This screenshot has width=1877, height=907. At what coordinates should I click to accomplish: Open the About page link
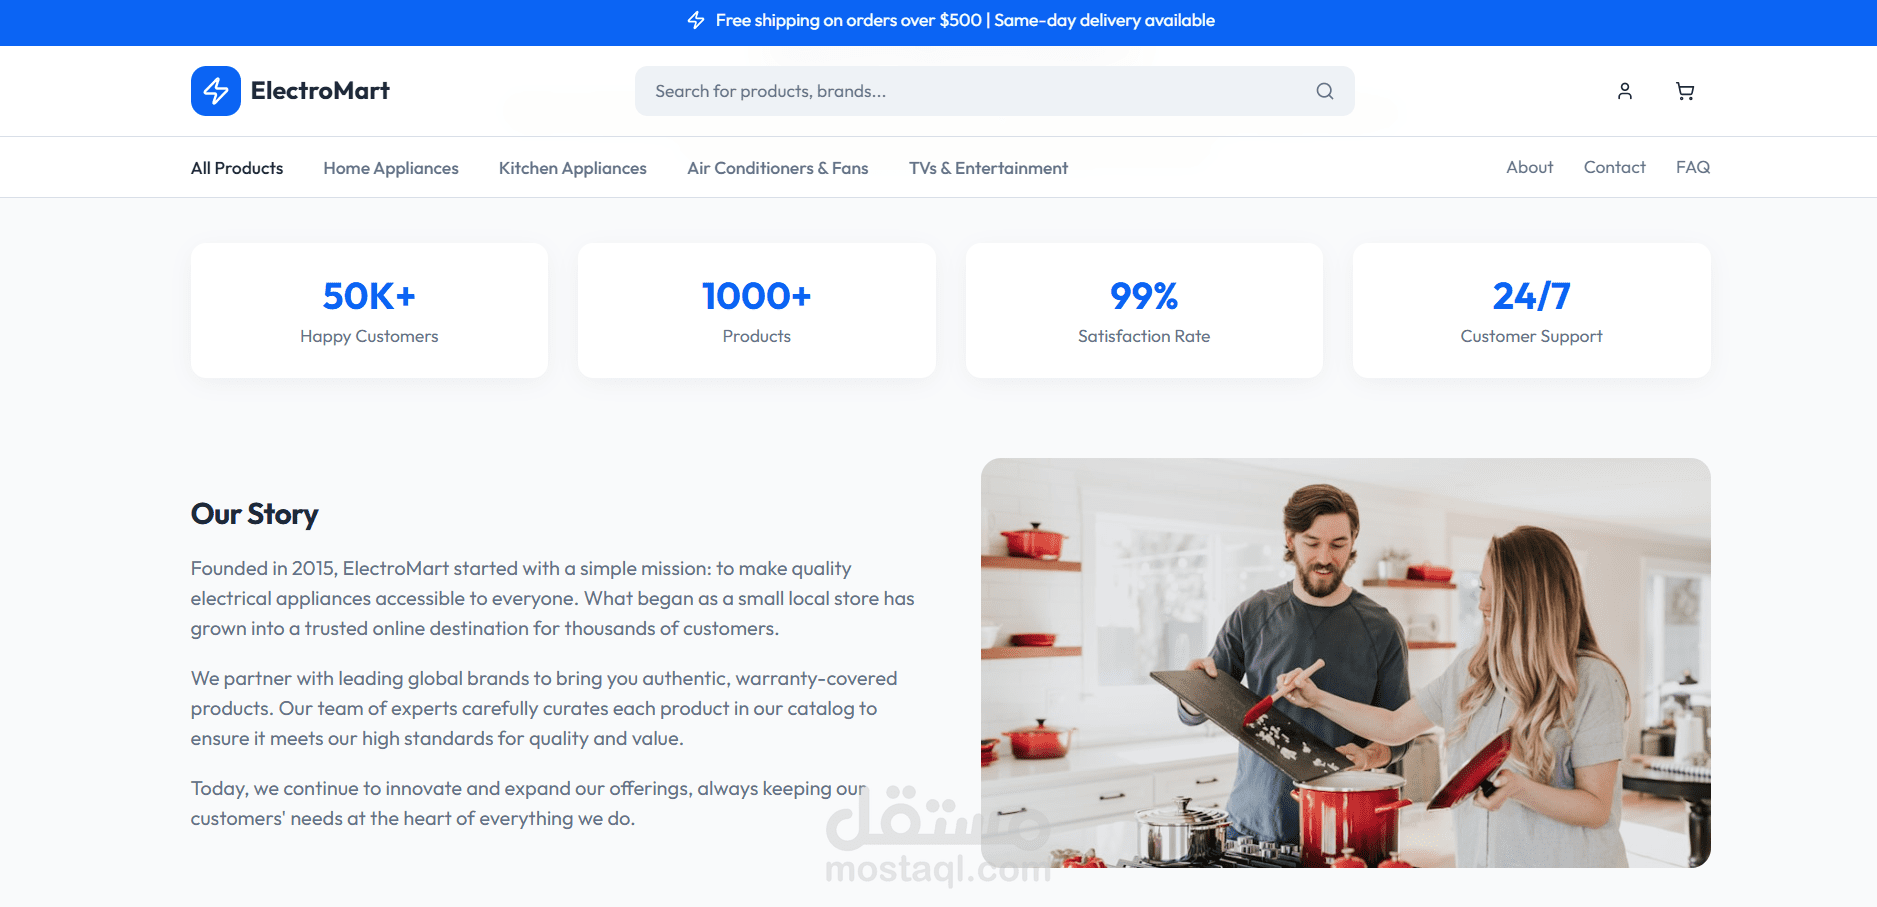1530,167
